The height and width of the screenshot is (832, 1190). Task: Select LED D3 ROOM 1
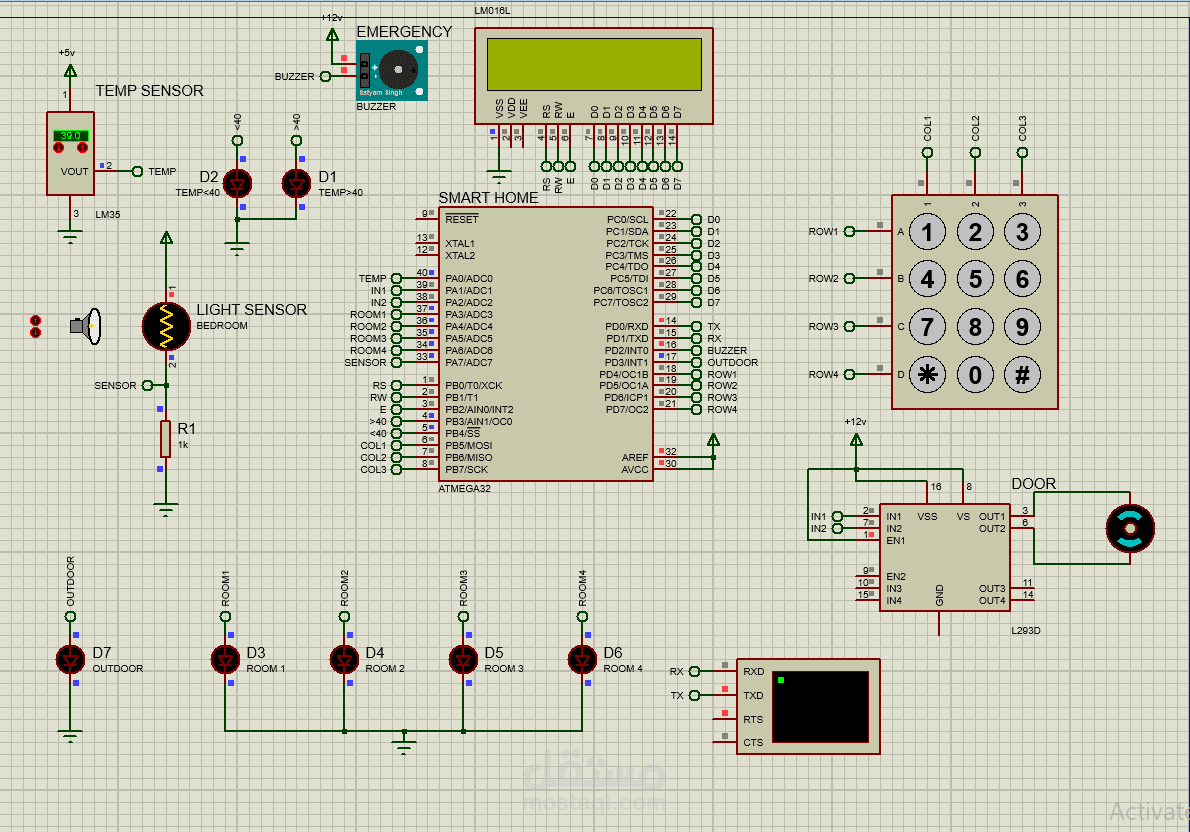click(225, 660)
